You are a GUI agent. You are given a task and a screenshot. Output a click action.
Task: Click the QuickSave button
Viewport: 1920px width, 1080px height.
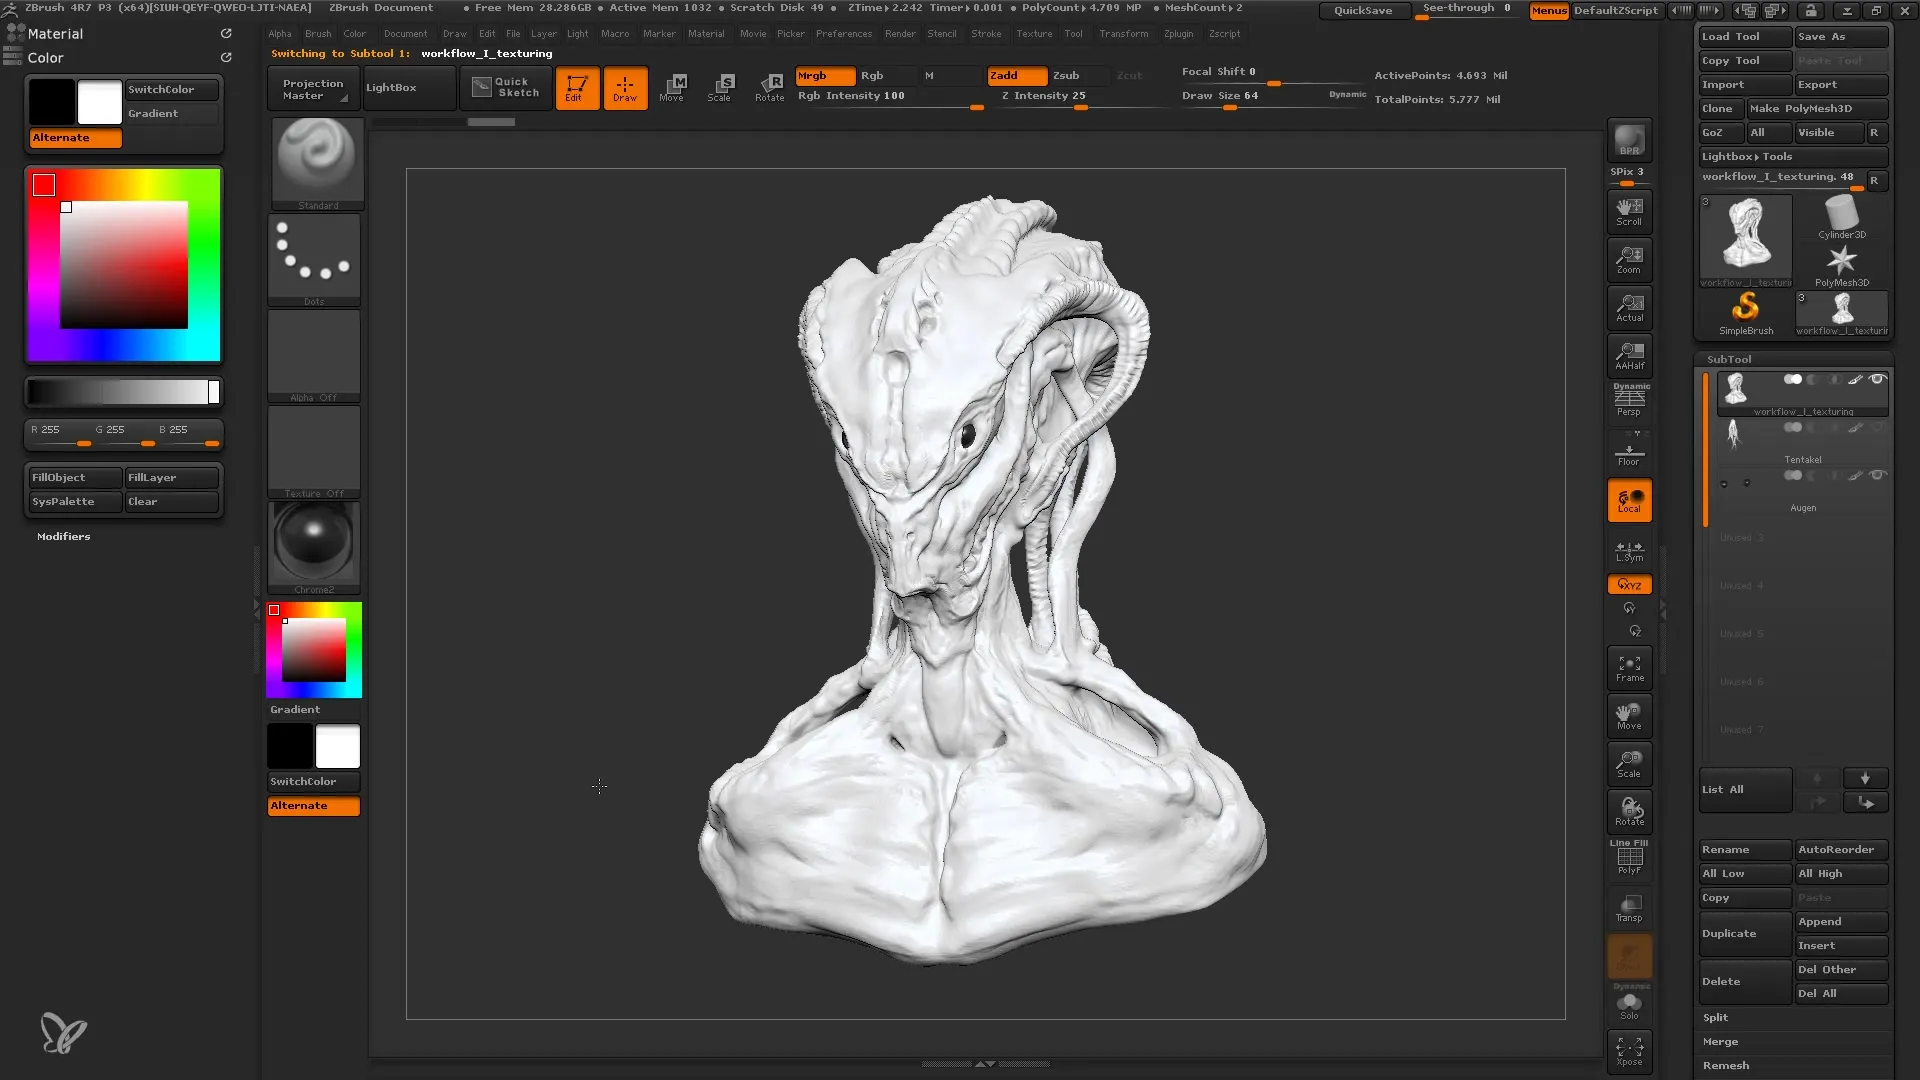[1363, 10]
